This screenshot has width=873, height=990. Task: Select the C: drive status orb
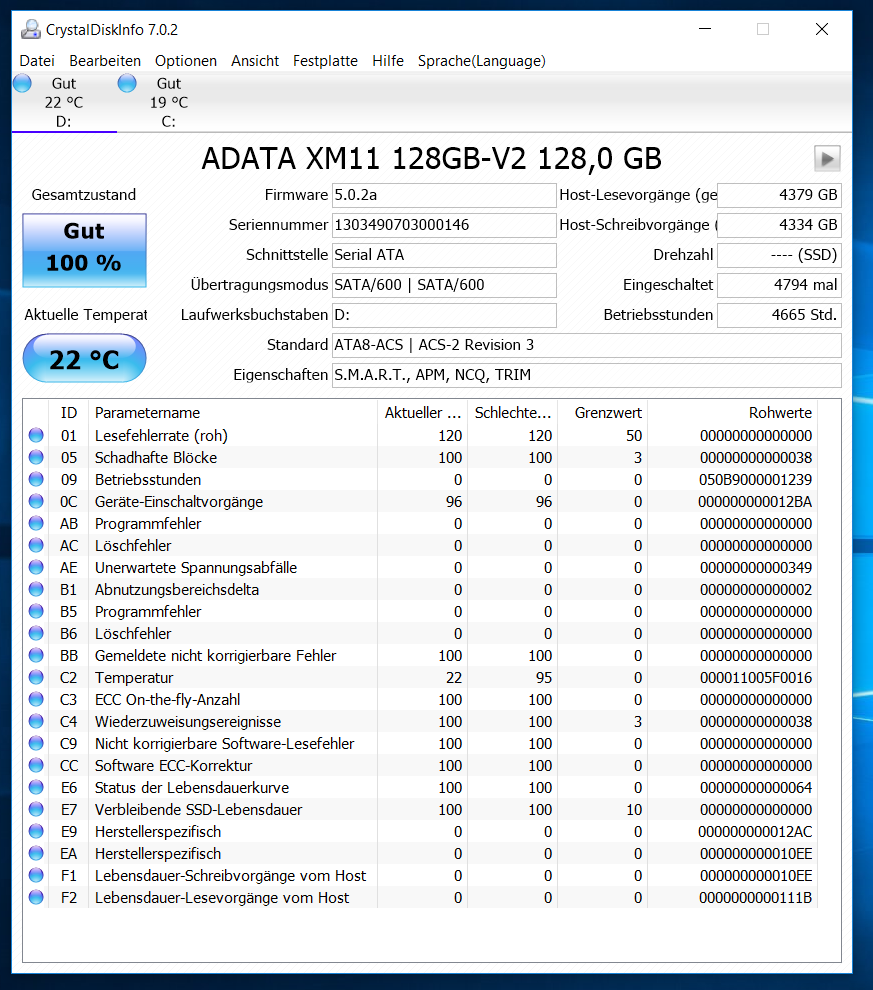pyautogui.click(x=127, y=83)
